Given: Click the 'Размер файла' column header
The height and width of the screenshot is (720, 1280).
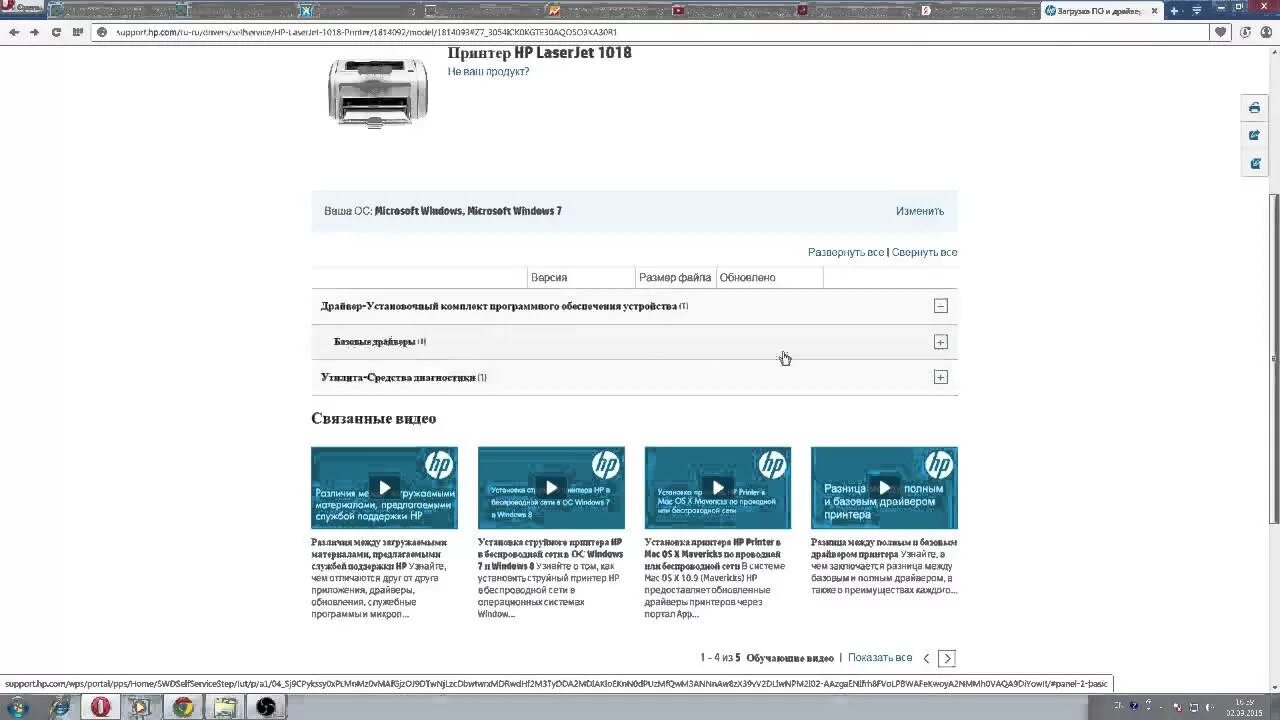Looking at the screenshot, I should tap(675, 277).
